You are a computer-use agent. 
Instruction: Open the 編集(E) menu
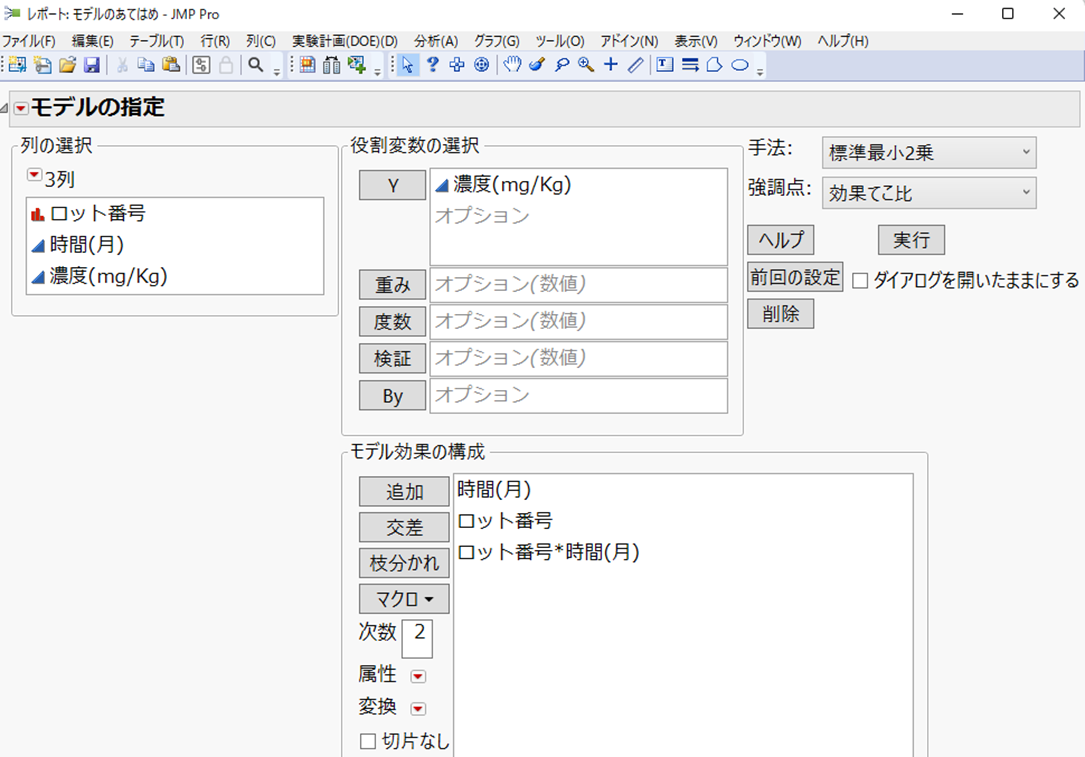click(x=92, y=41)
